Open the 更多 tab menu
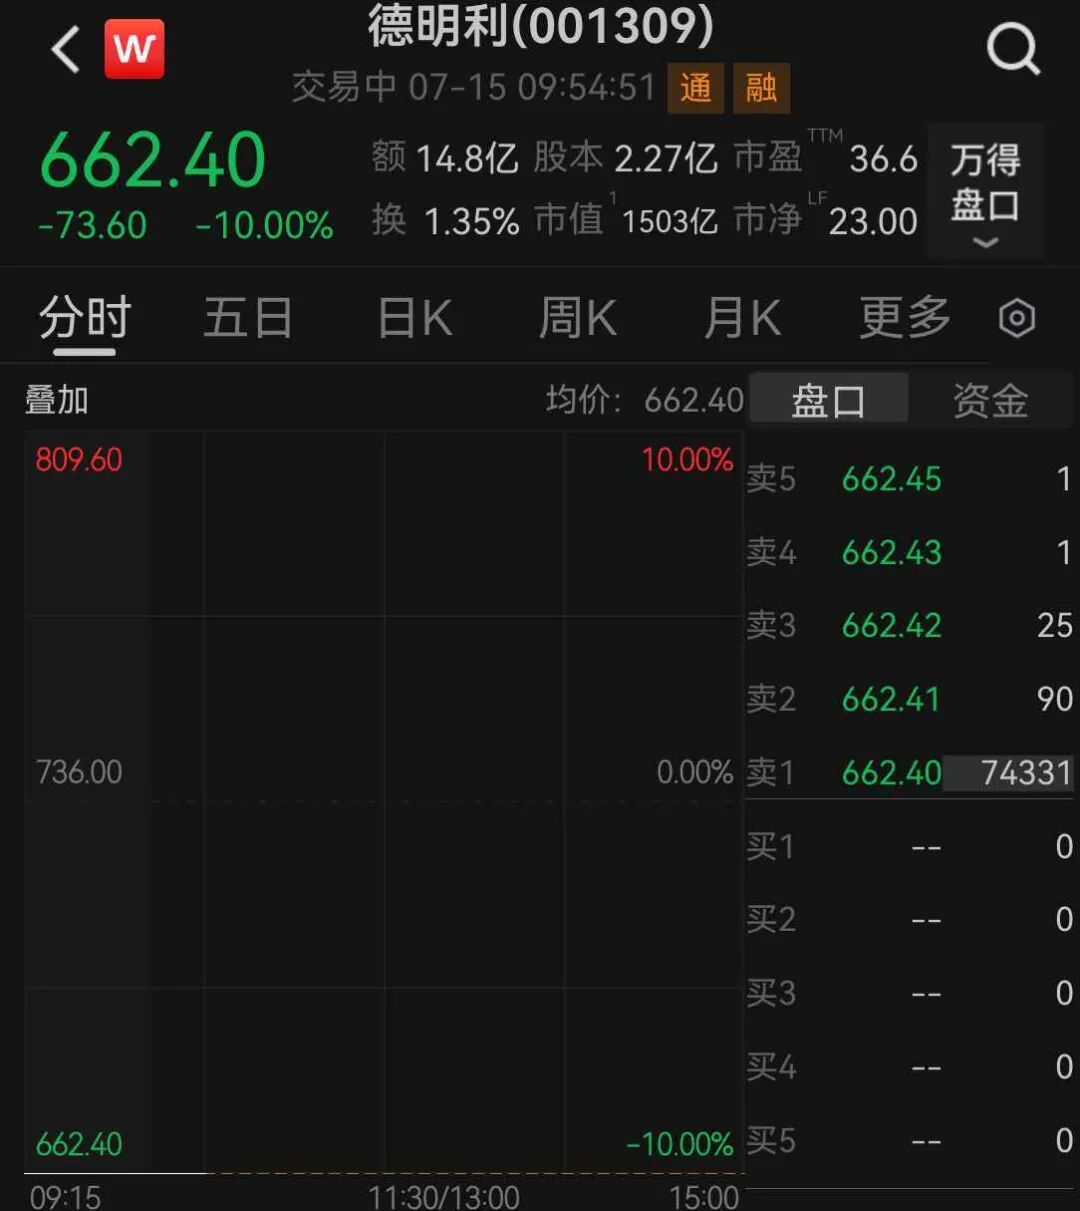The width and height of the screenshot is (1080, 1211). (x=905, y=319)
